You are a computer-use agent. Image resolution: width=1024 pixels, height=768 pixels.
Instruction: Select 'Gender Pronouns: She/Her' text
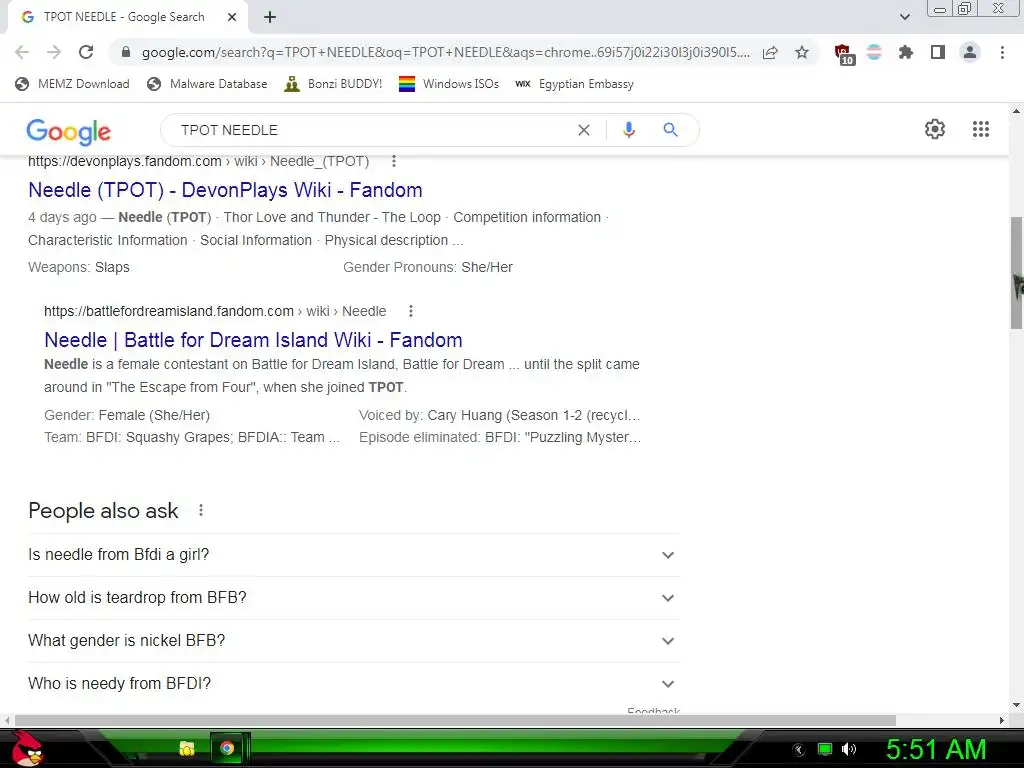click(x=428, y=267)
